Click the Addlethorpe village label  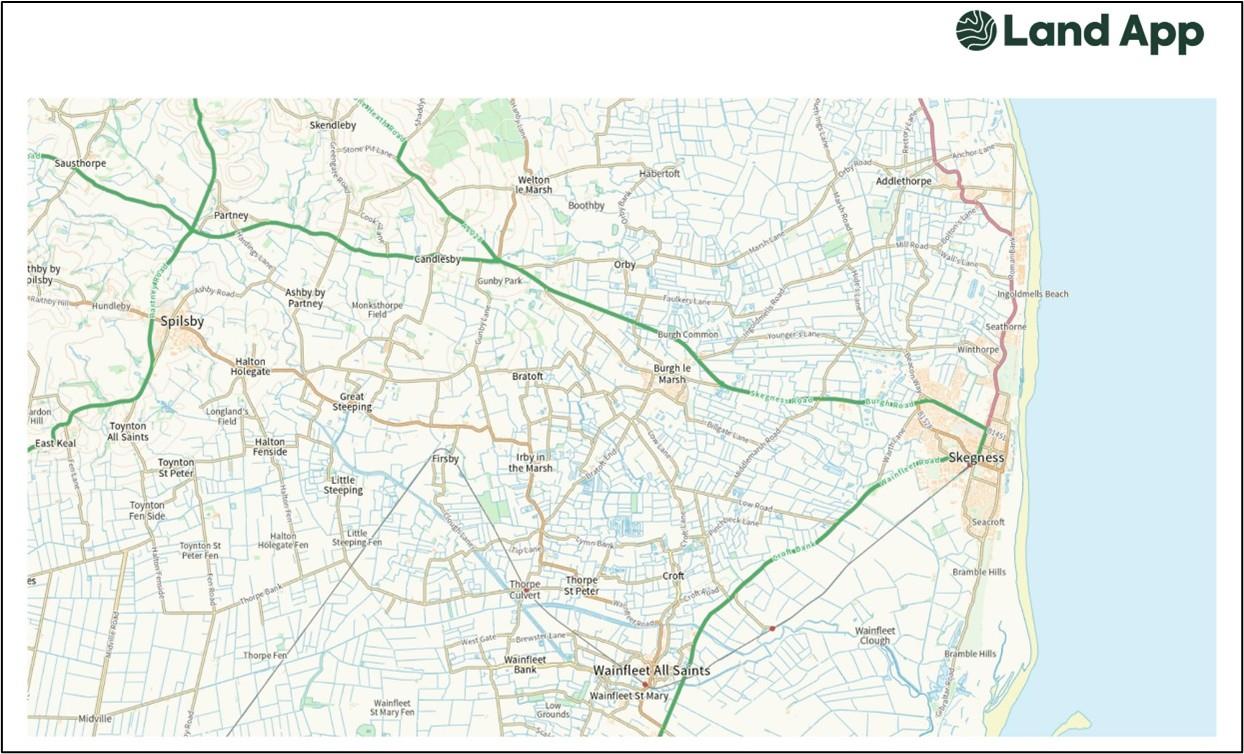(x=904, y=181)
